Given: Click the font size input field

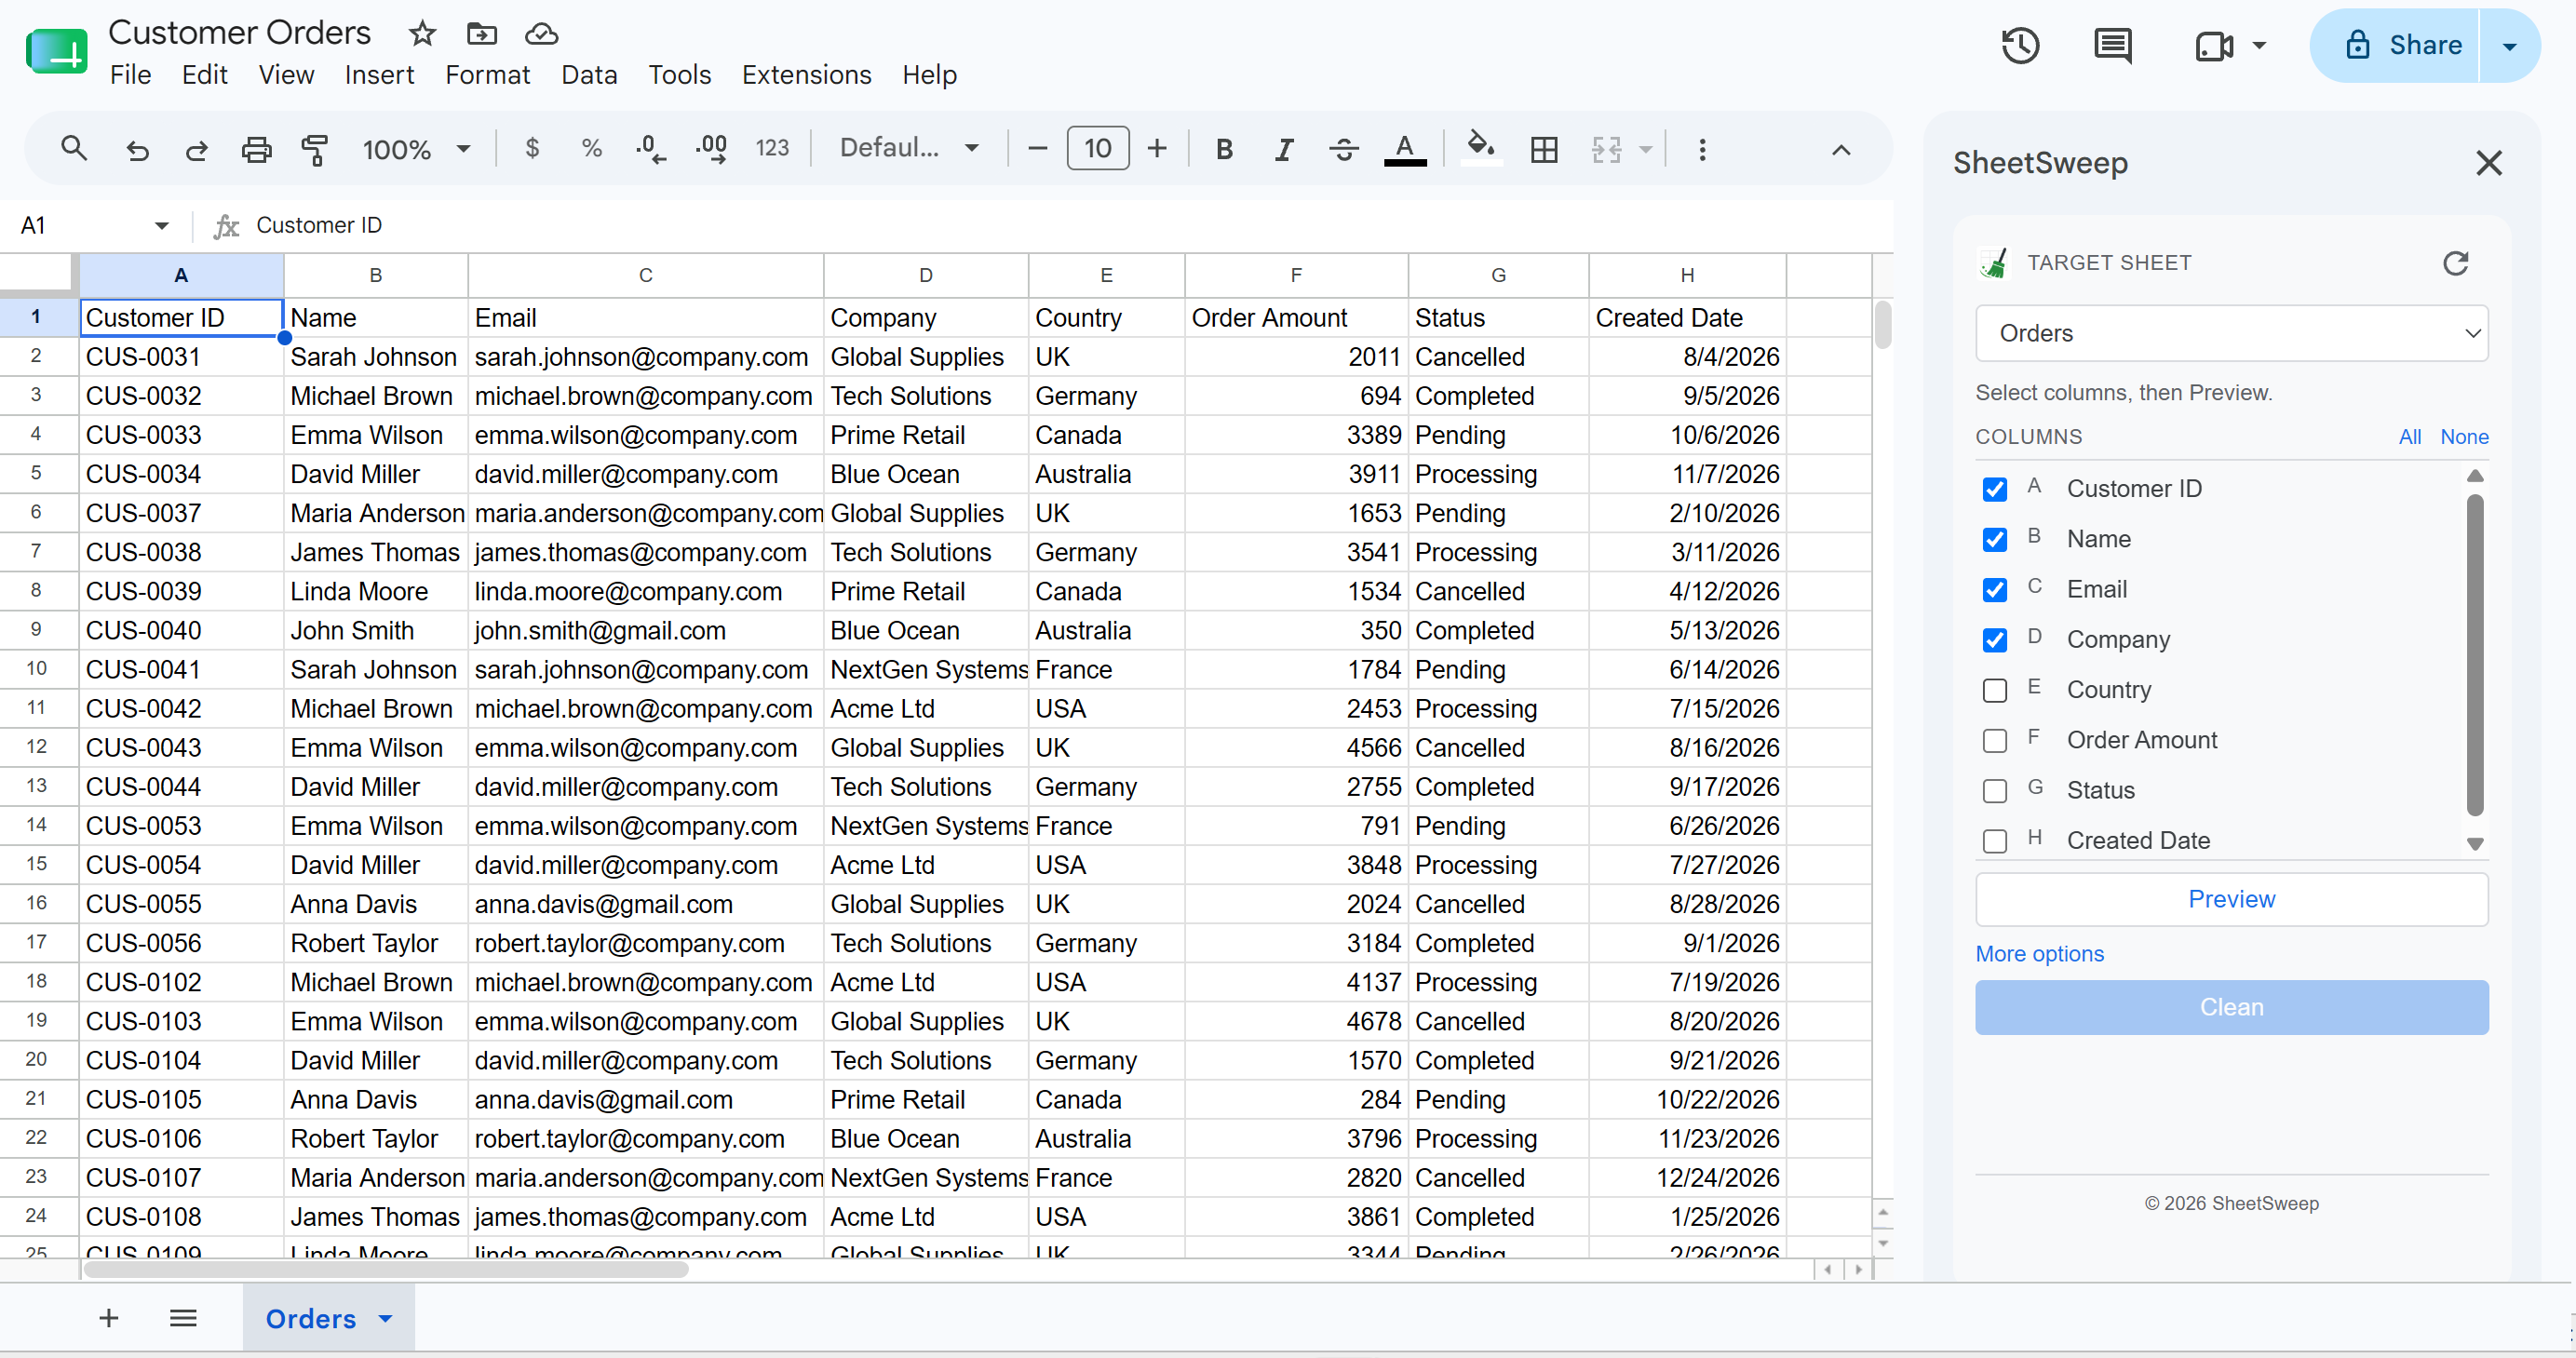Looking at the screenshot, I should (1097, 149).
